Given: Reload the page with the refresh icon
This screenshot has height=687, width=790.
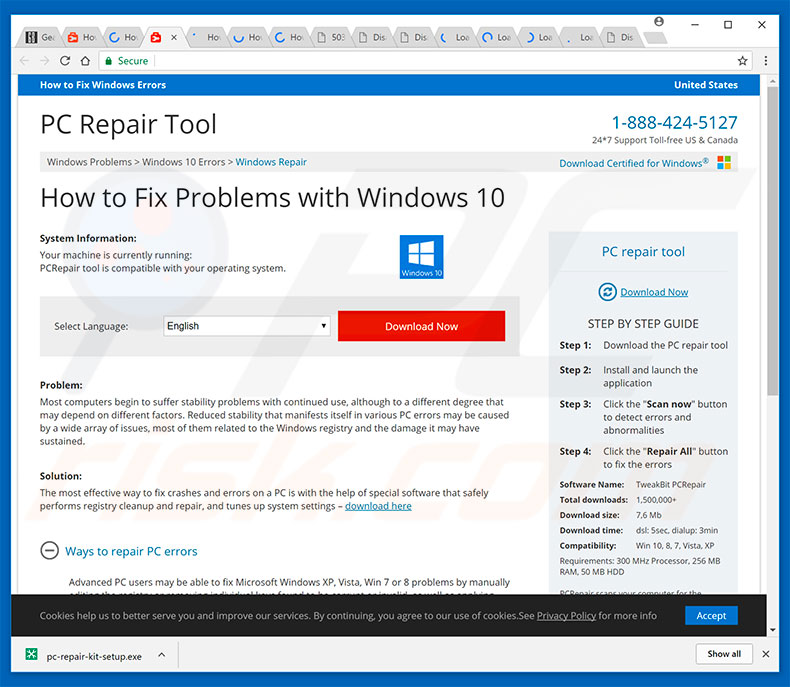Looking at the screenshot, I should 65,61.
